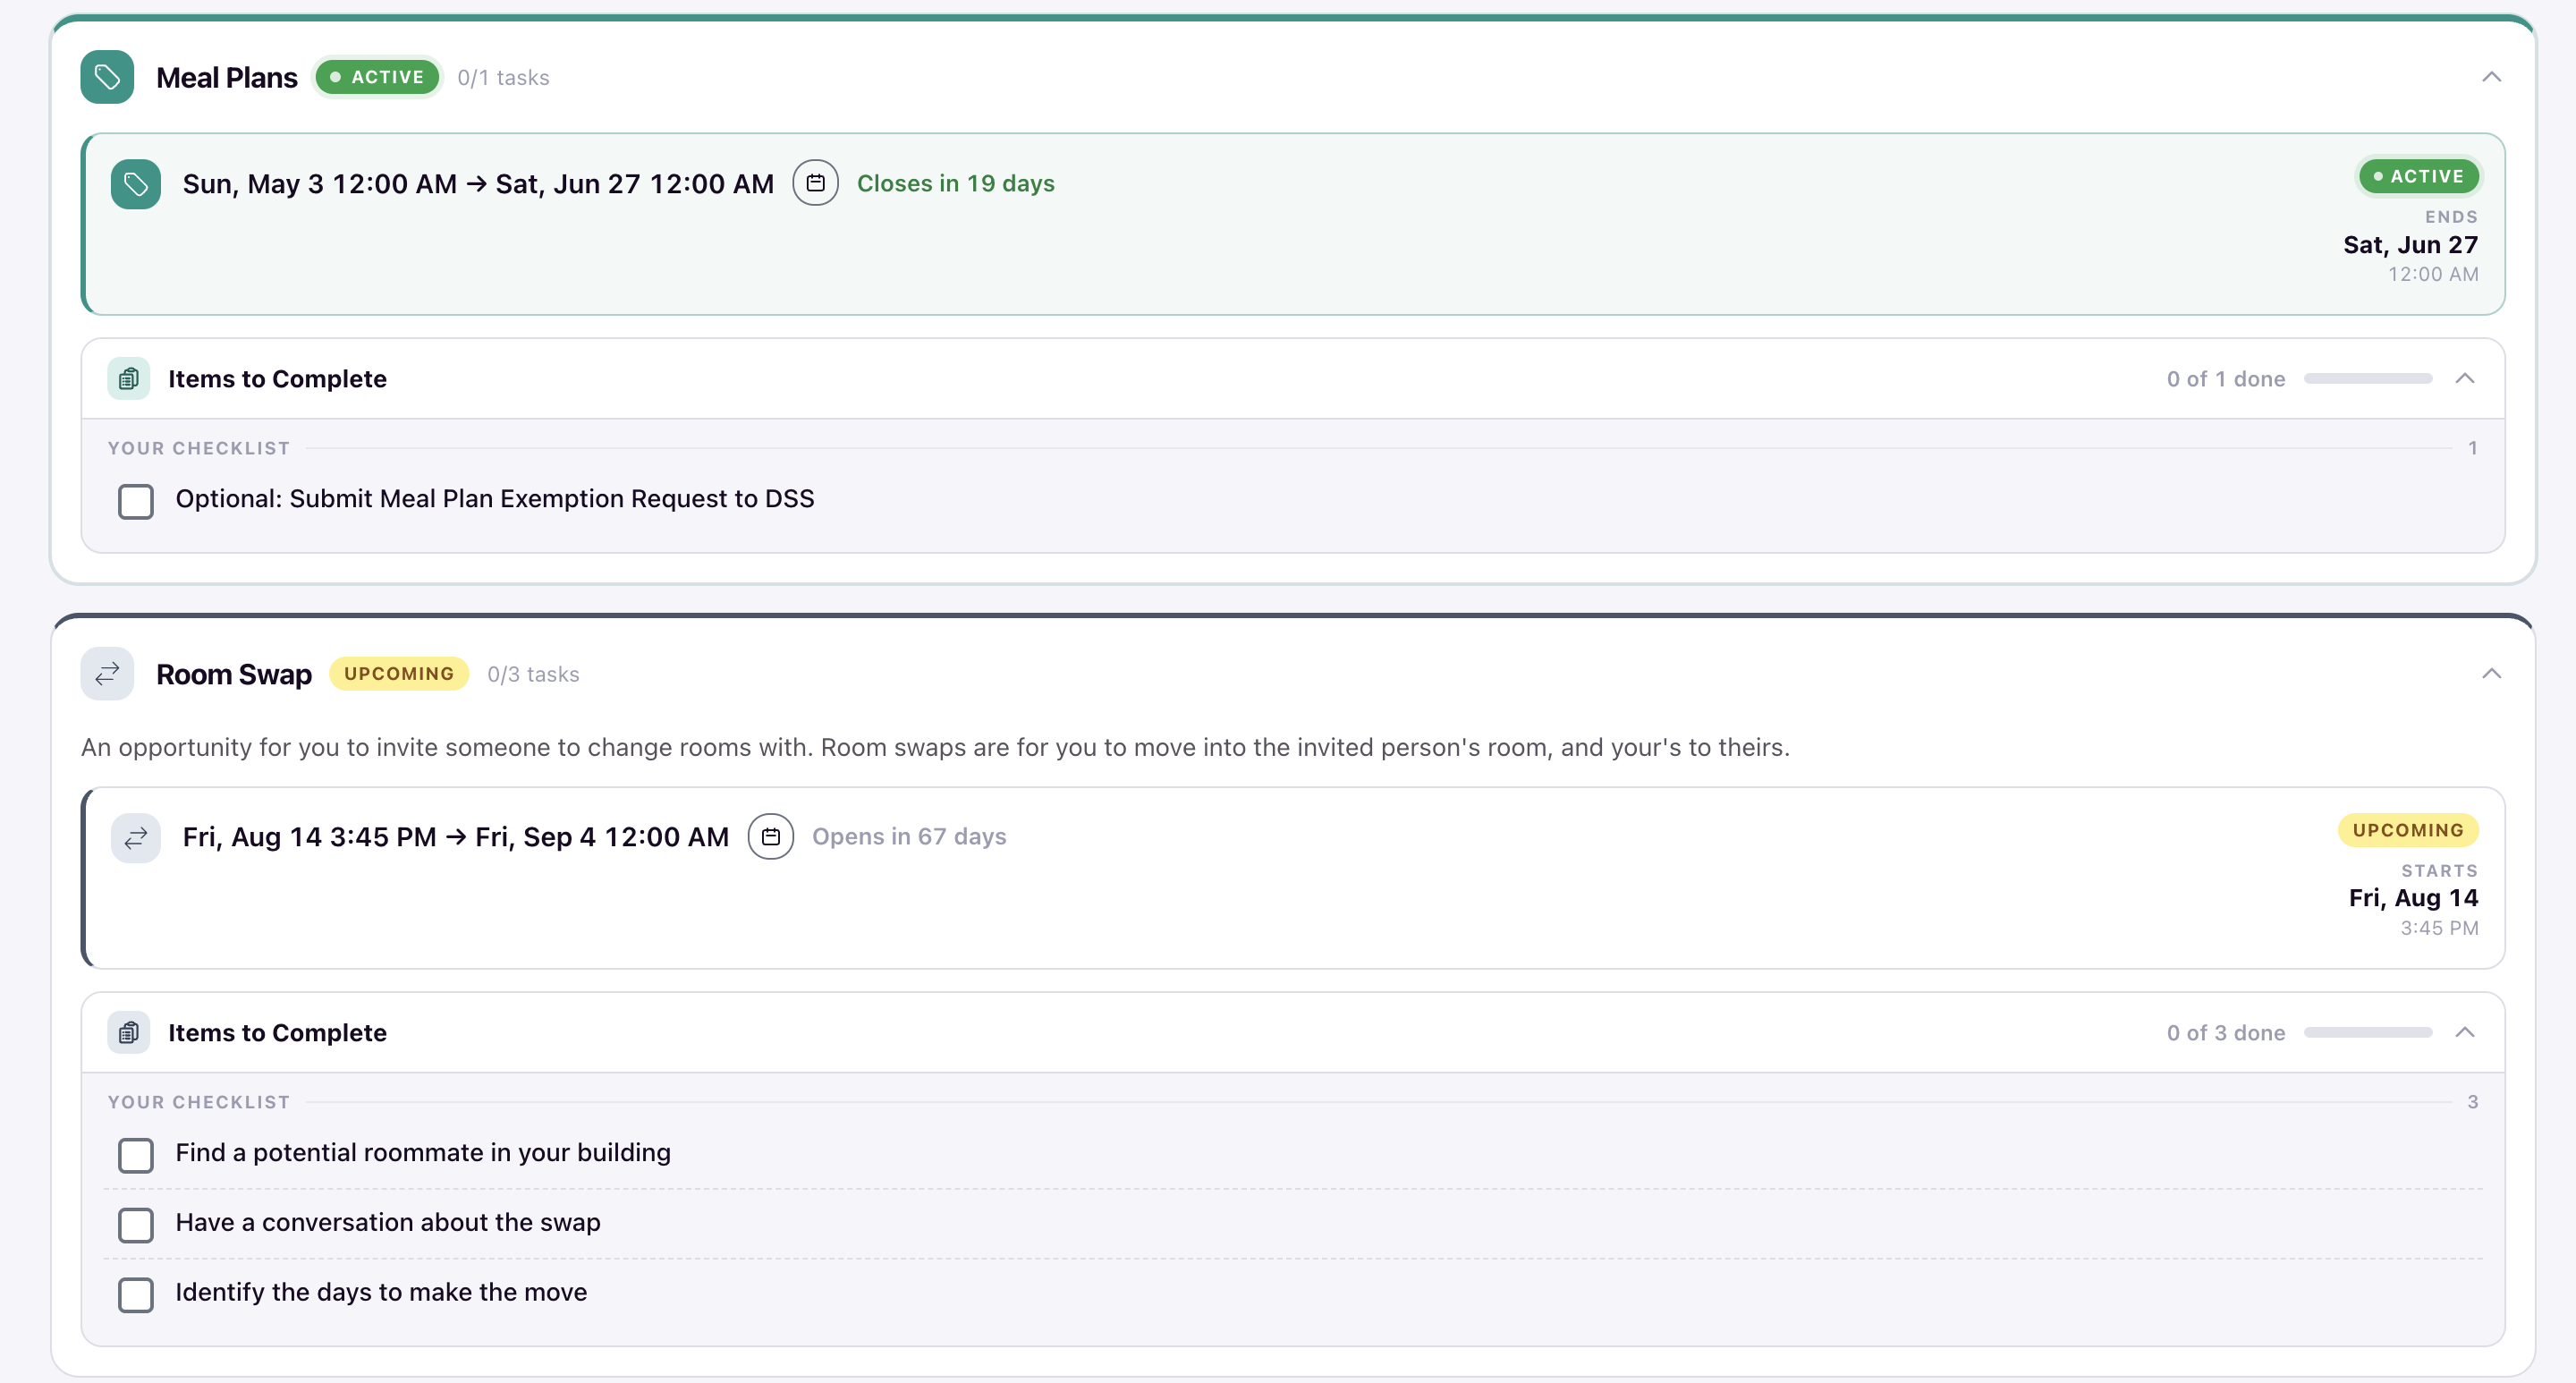Click Sun, May 3 to Sat, Jun 27 date range

(x=478, y=184)
